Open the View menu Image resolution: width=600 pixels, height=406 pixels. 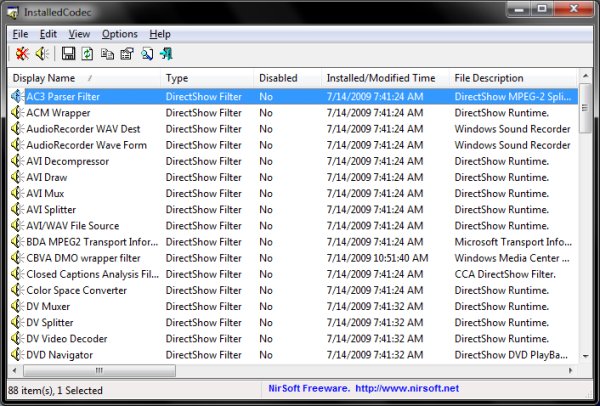pos(79,34)
